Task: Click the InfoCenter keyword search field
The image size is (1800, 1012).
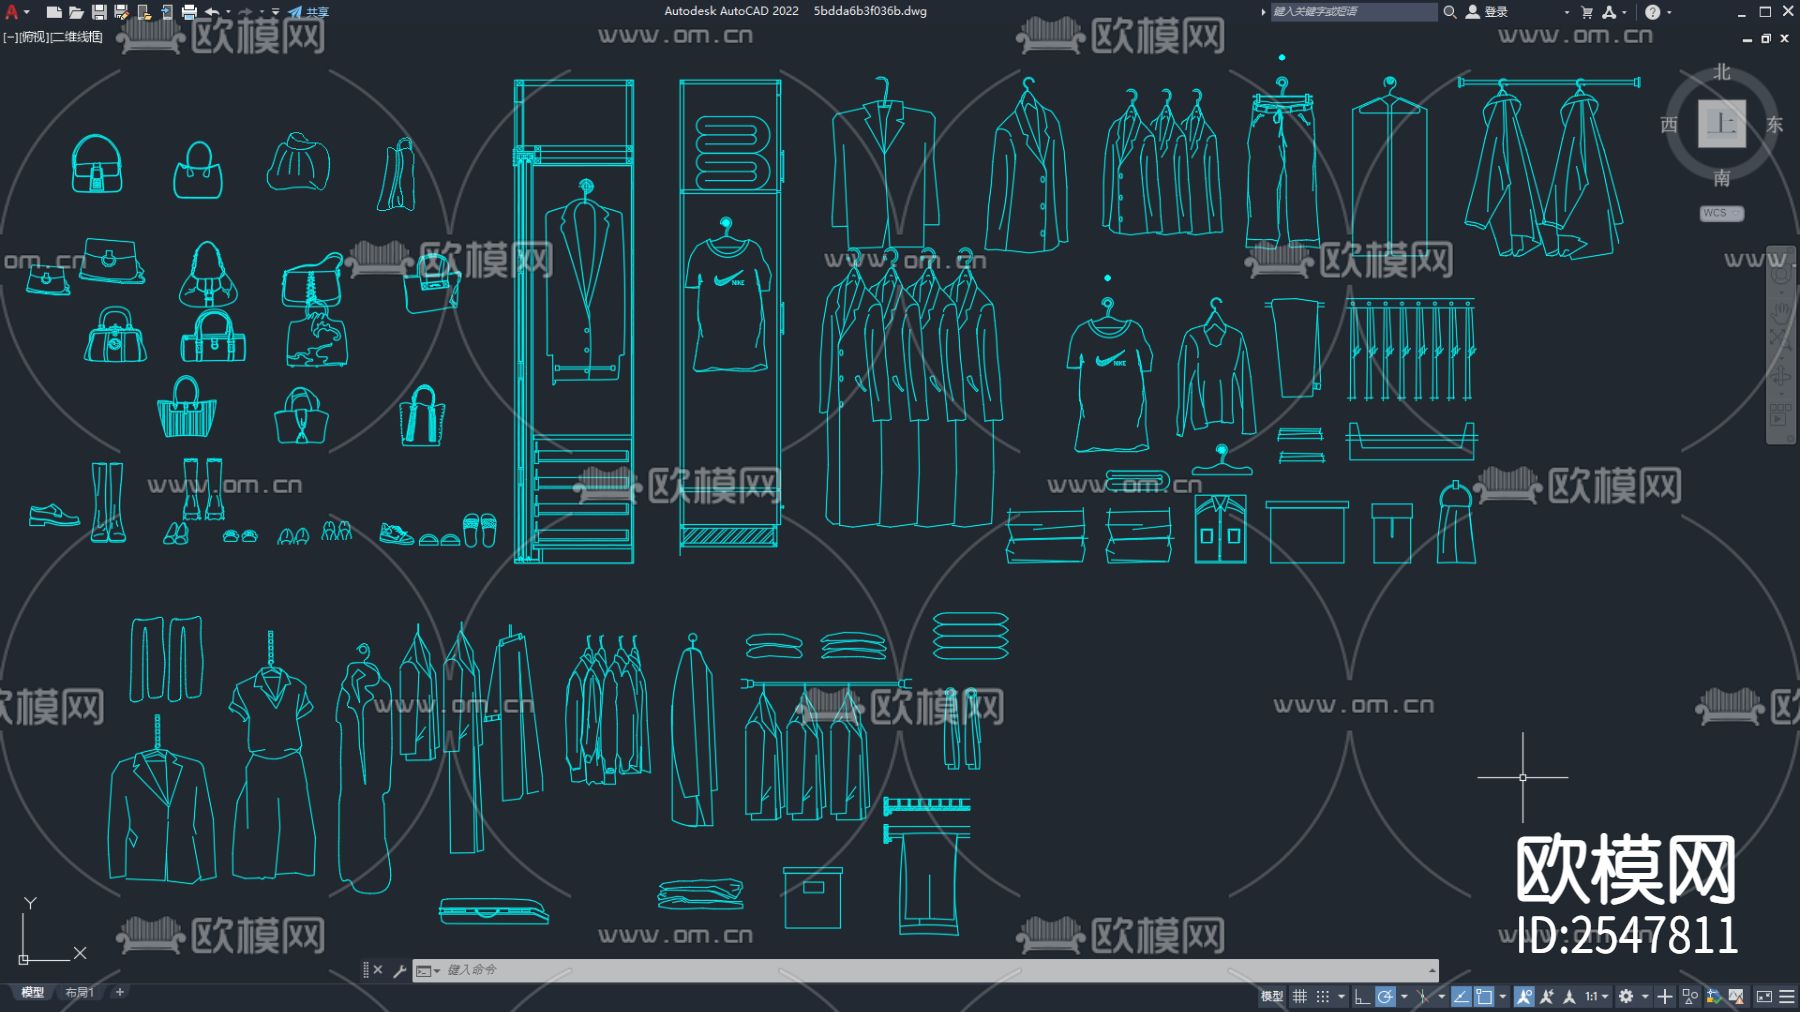Action: coord(1353,12)
